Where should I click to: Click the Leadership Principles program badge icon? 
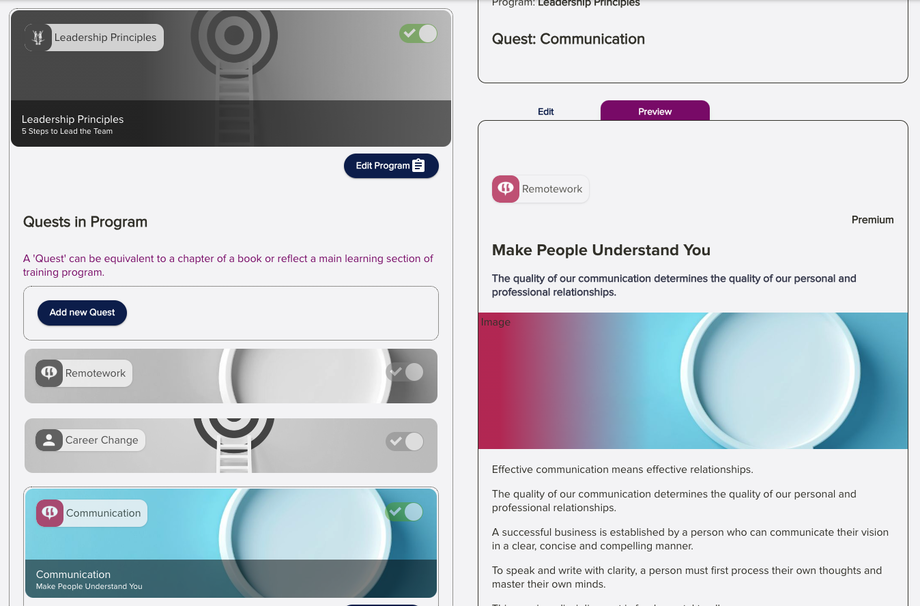tap(38, 38)
